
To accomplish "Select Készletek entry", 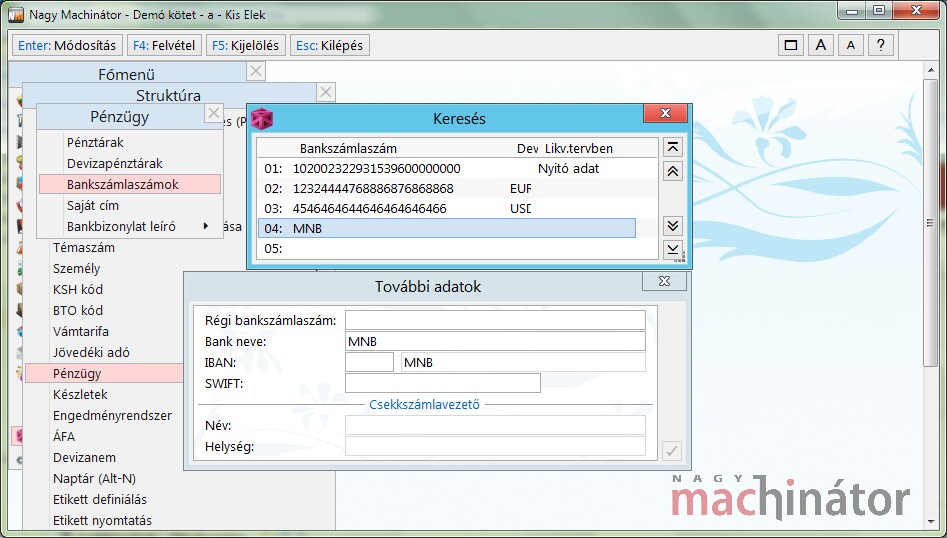I will pos(80,394).
